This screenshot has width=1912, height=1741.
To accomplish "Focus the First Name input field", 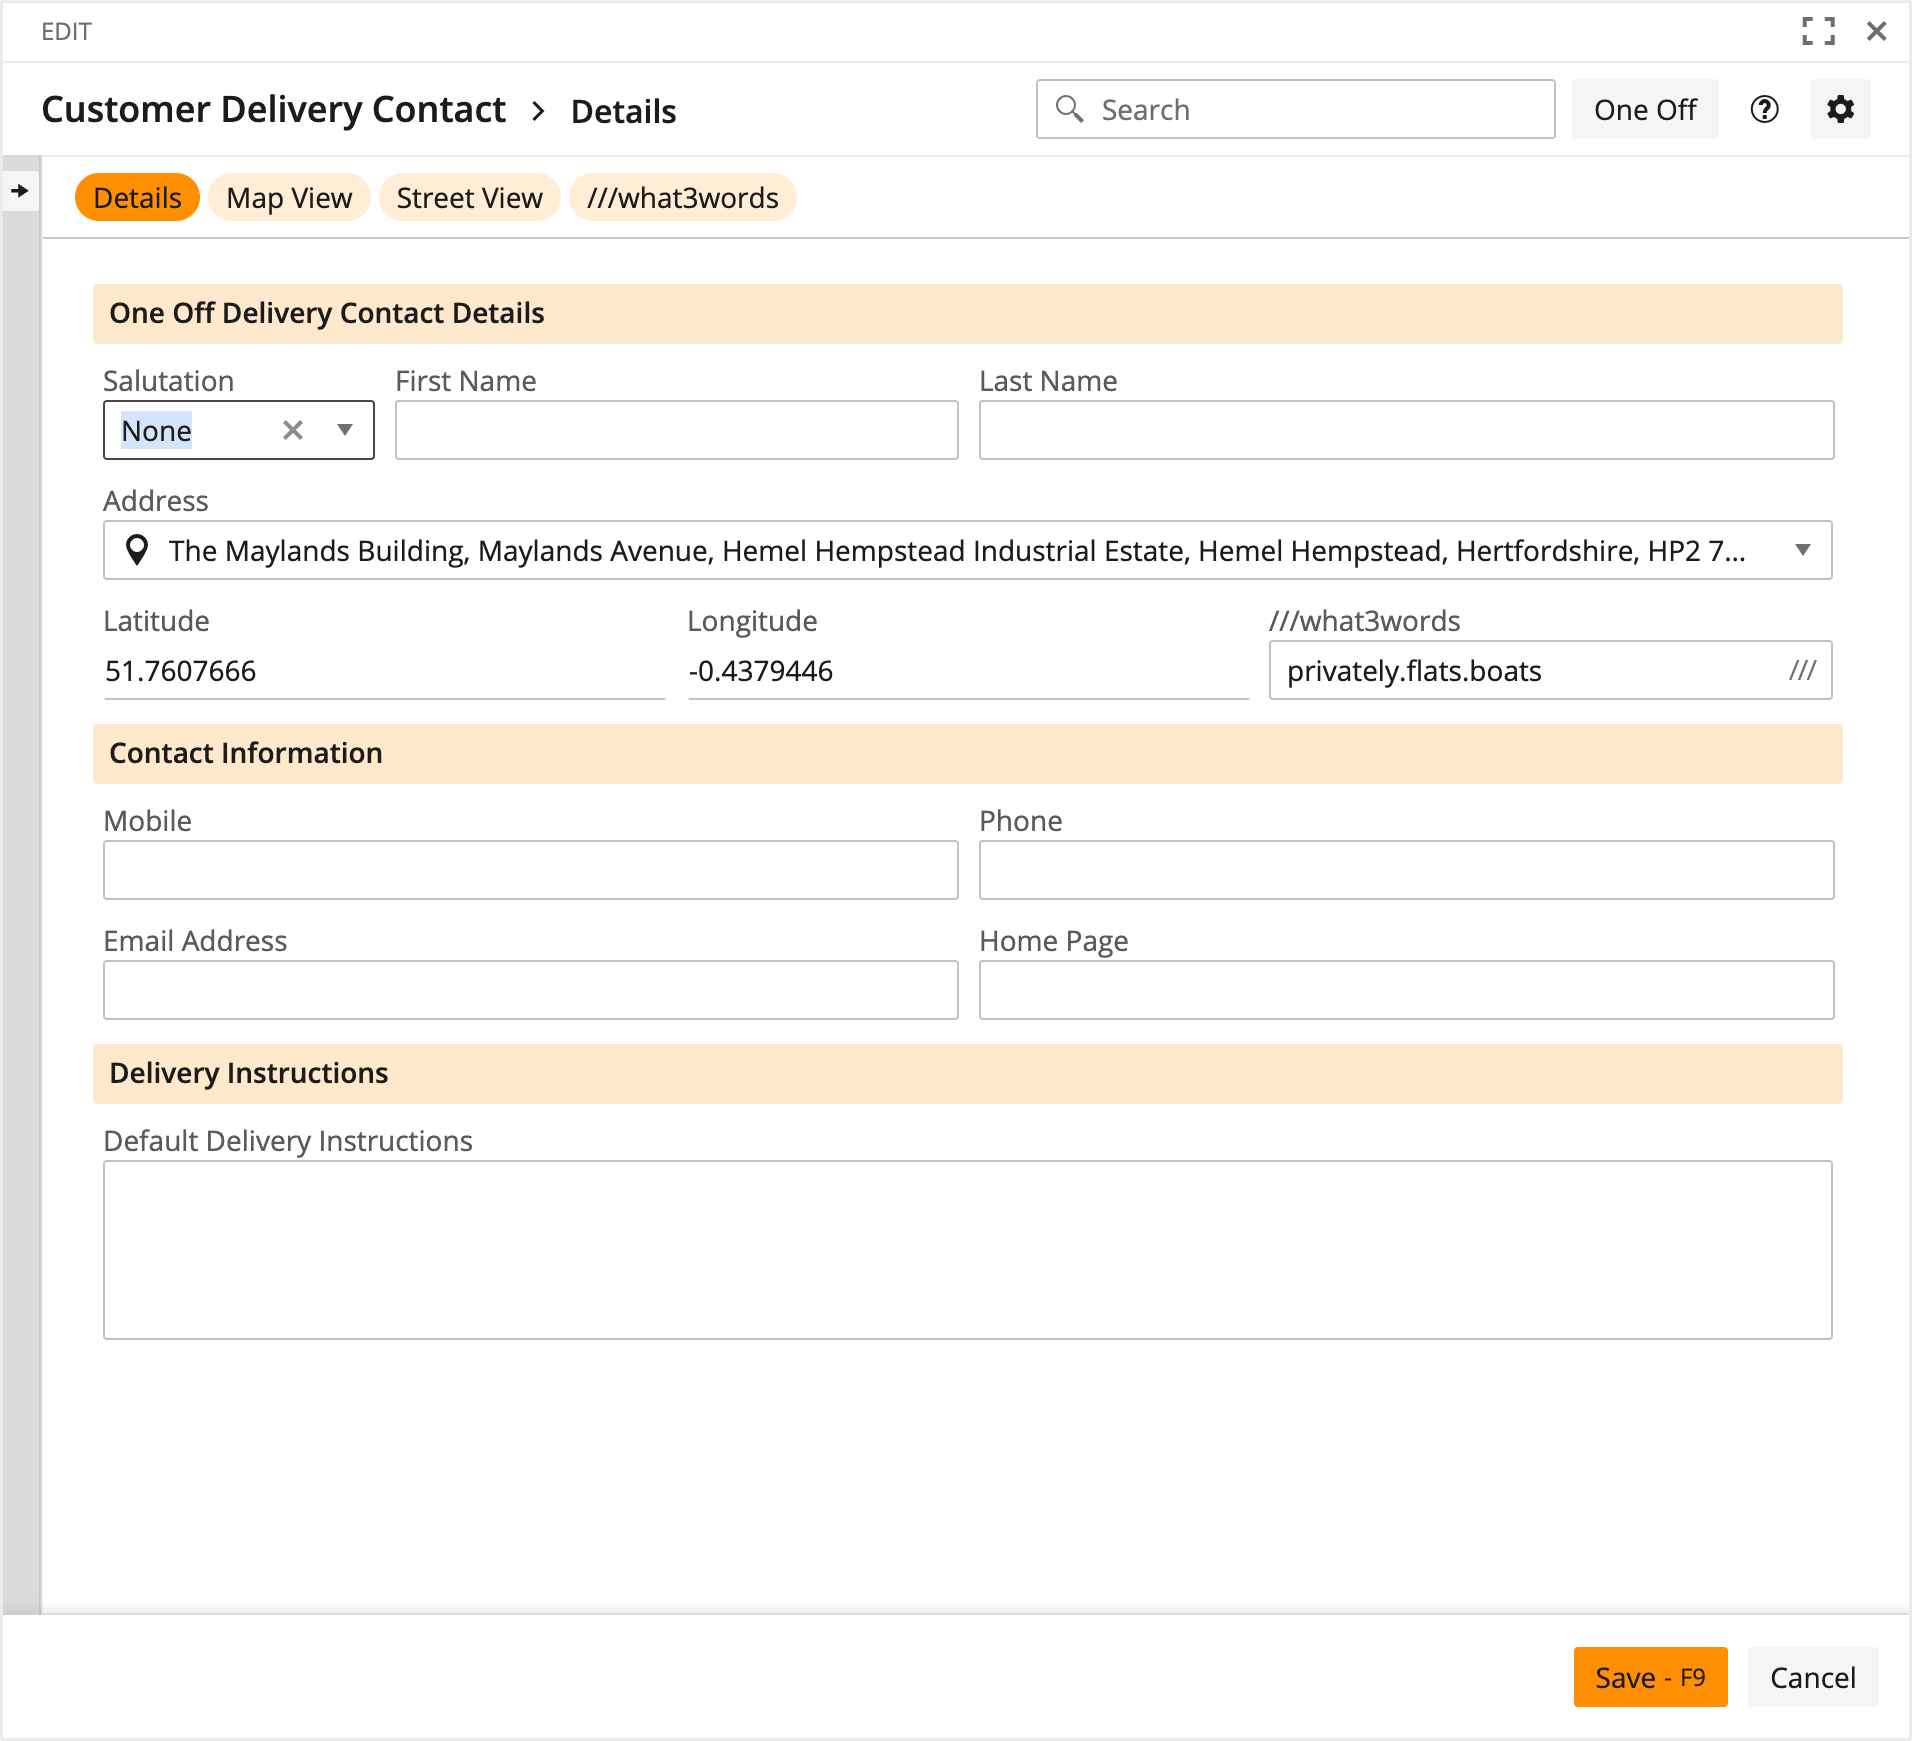I will 676,430.
